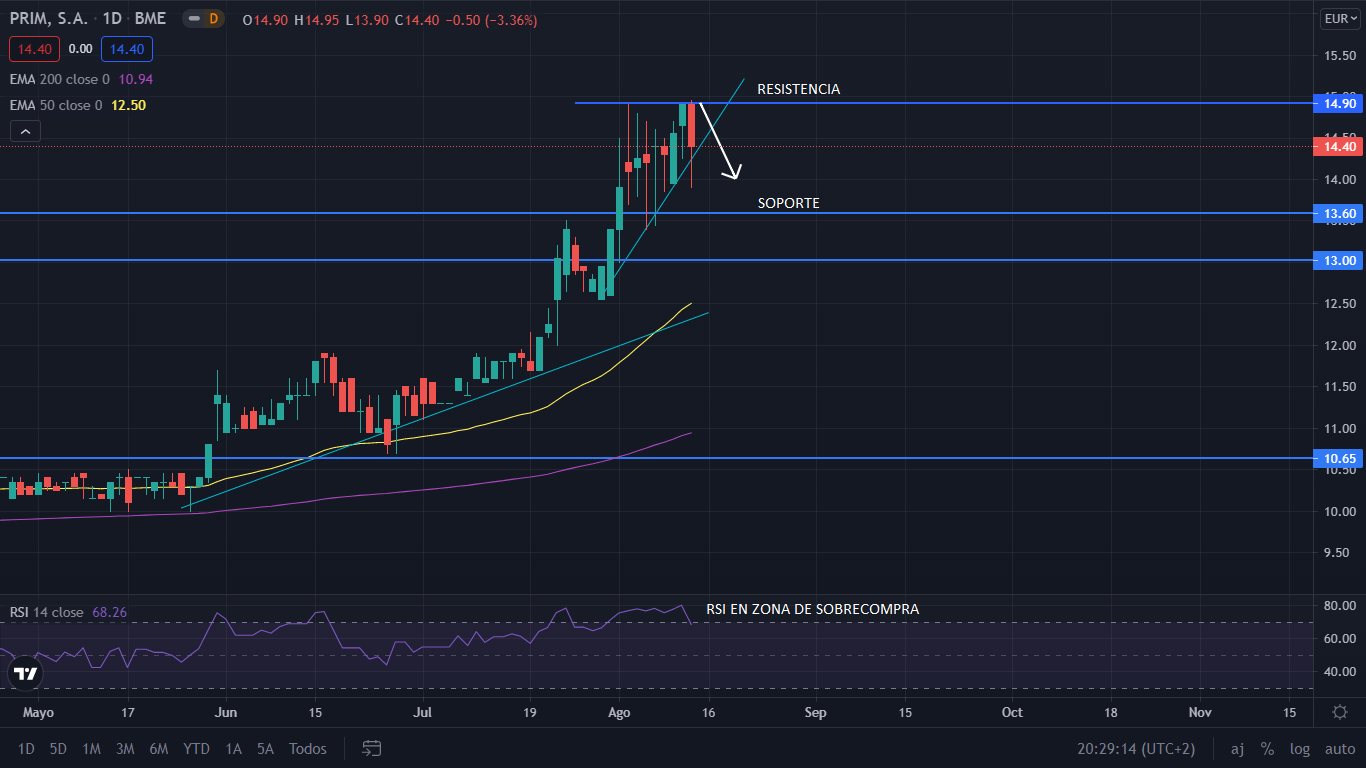The height and width of the screenshot is (768, 1366).
Task: Collapse the indicator legend chevron
Action: point(26,131)
